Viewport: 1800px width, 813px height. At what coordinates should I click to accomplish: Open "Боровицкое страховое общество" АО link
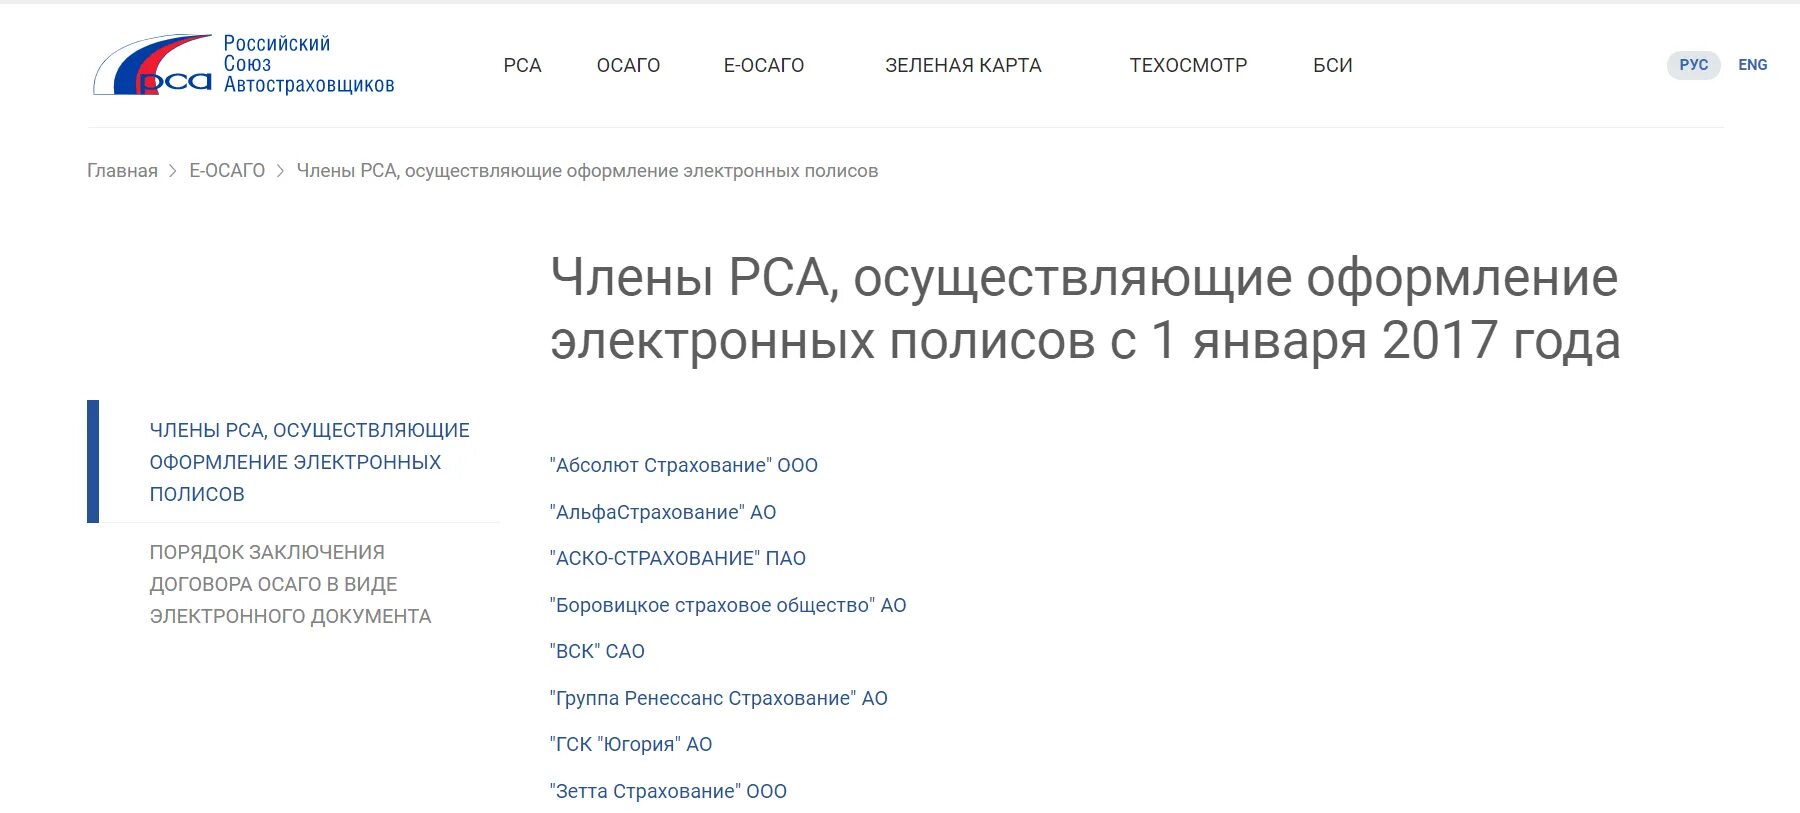coord(728,605)
